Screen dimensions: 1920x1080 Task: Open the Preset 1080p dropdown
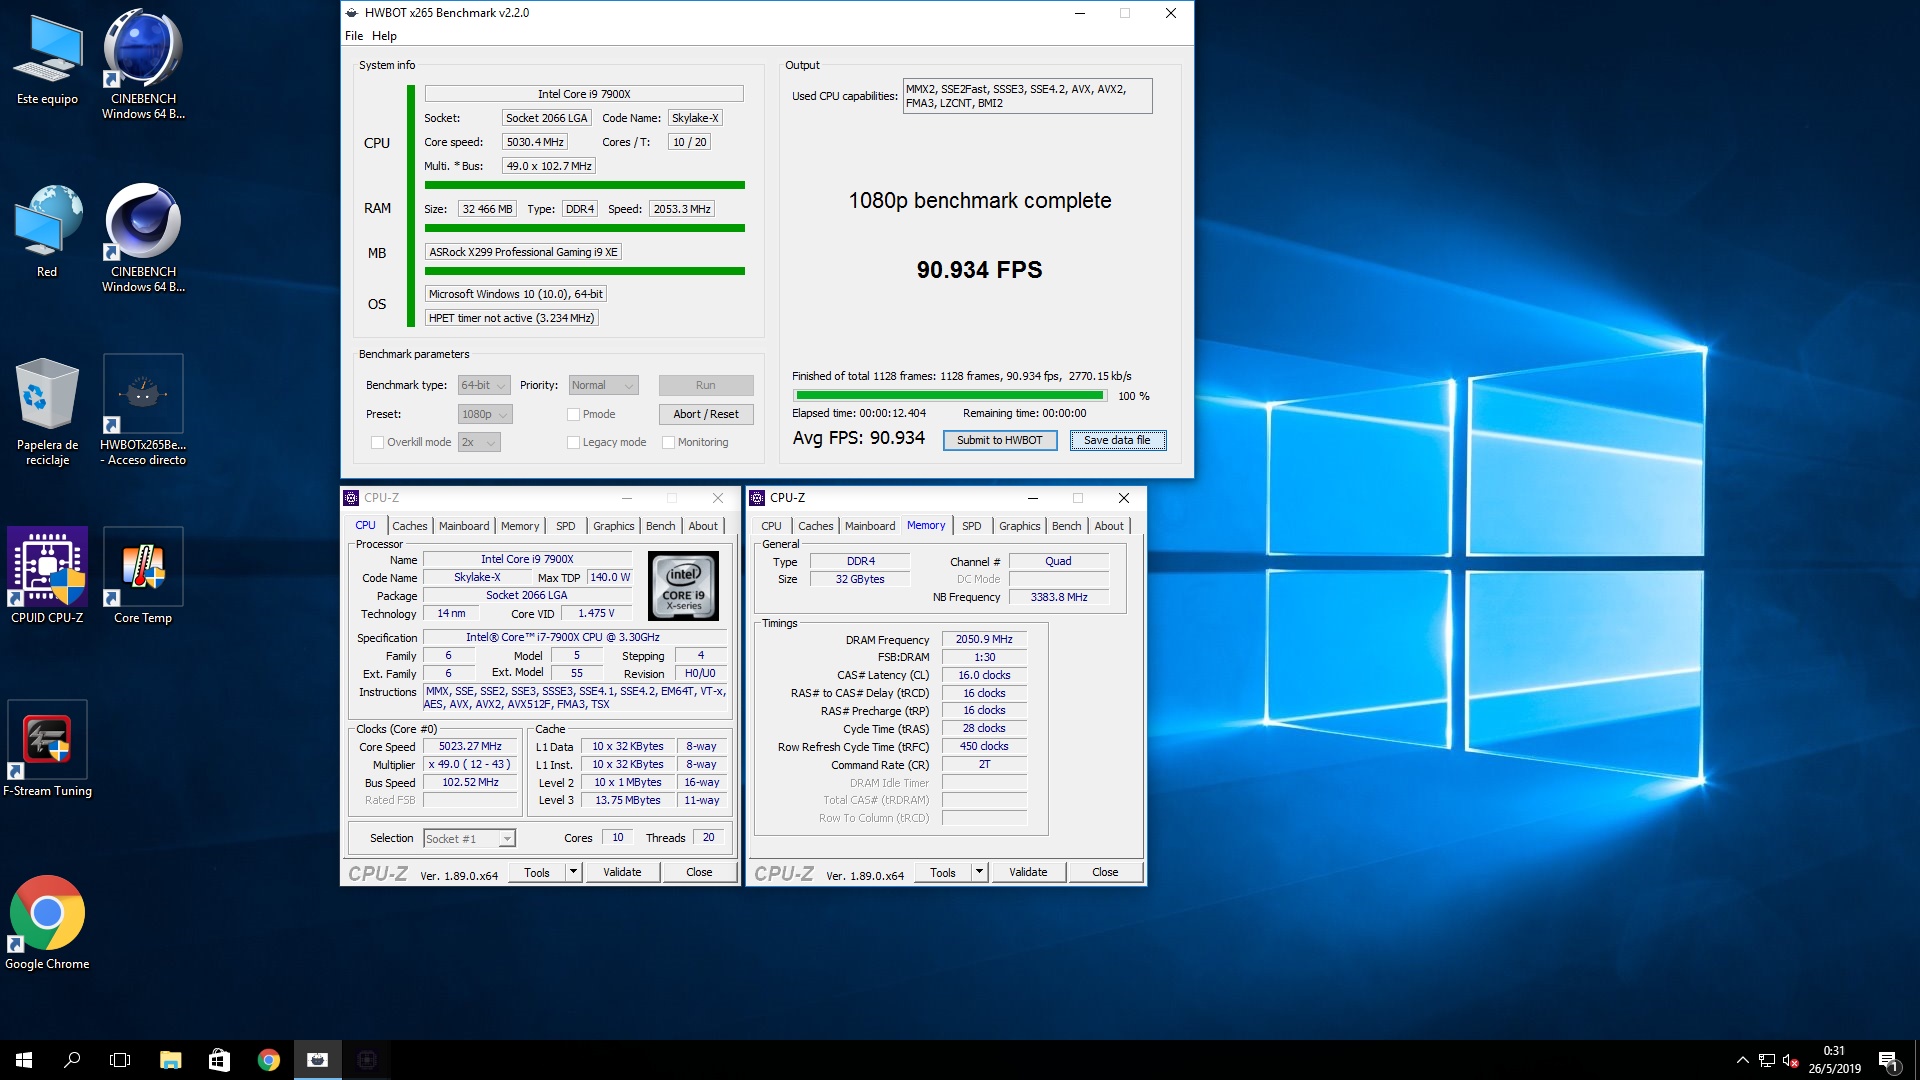[485, 414]
